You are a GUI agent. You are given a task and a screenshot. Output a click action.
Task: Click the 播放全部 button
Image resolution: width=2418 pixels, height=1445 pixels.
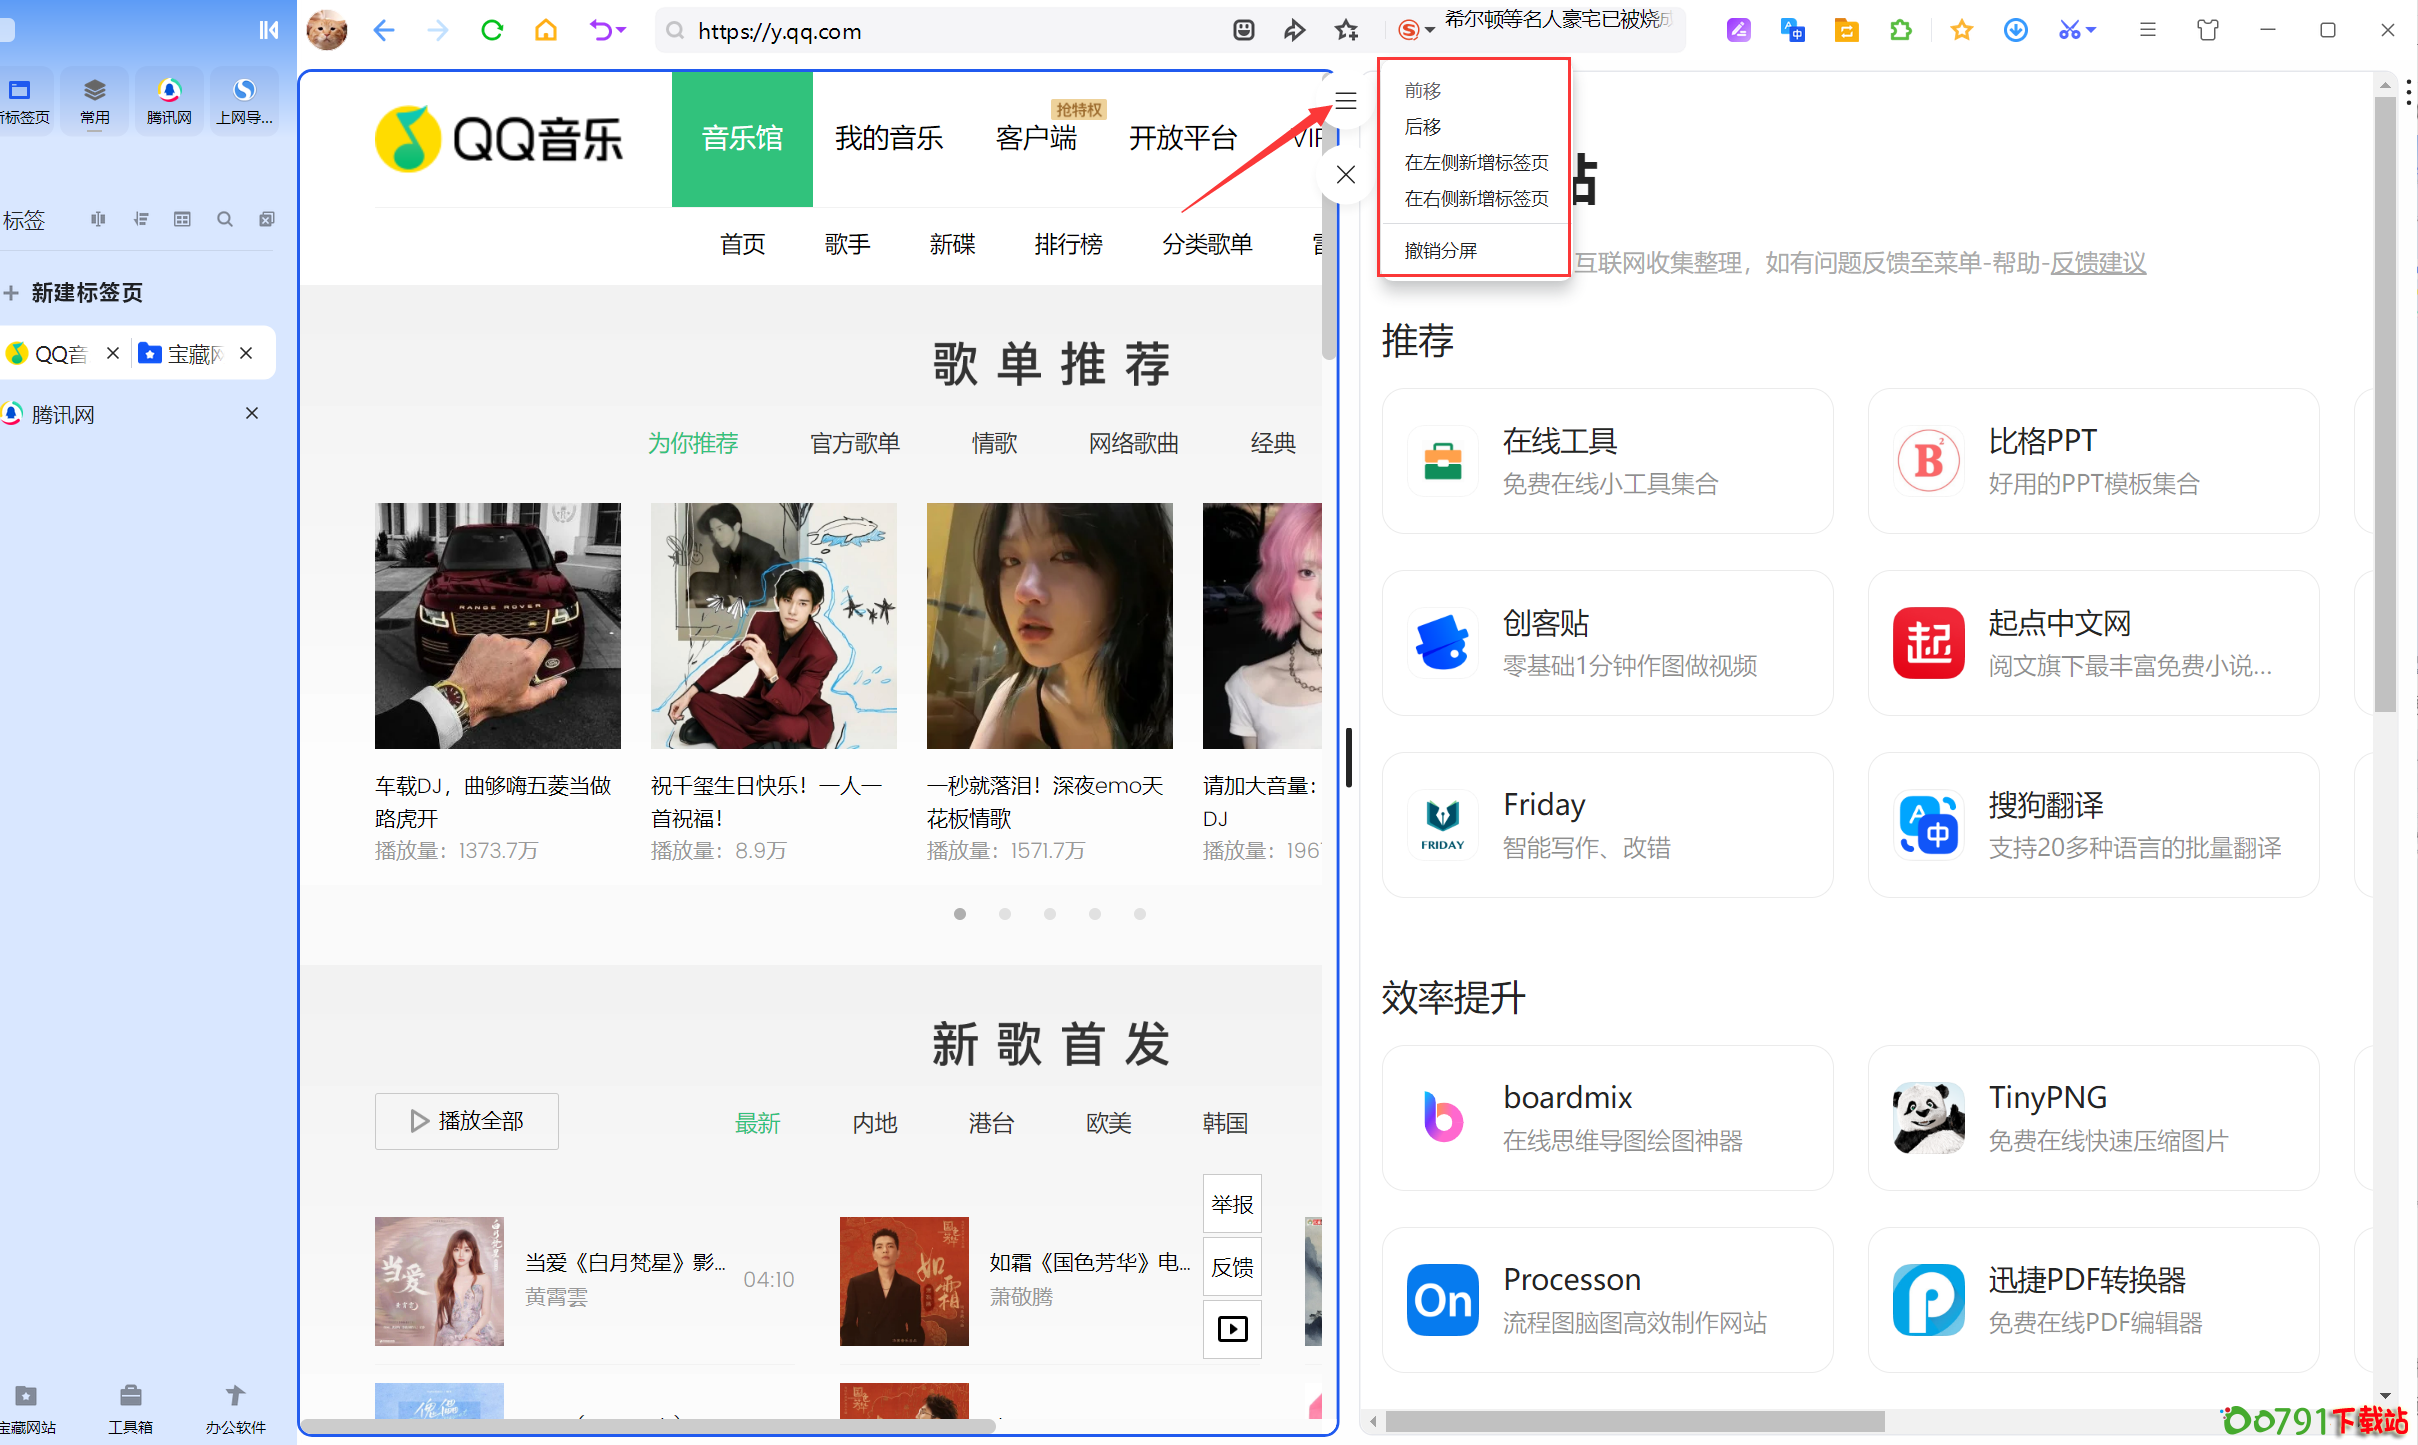[466, 1121]
